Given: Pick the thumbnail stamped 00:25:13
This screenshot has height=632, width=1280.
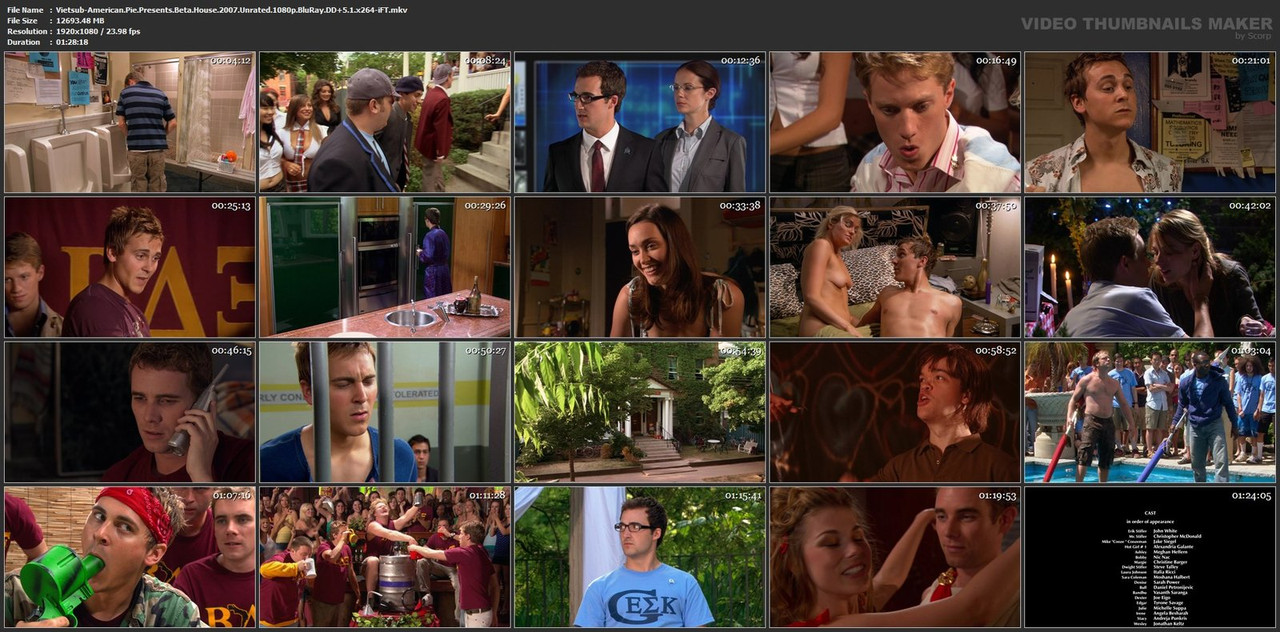Looking at the screenshot, I should pos(130,267).
